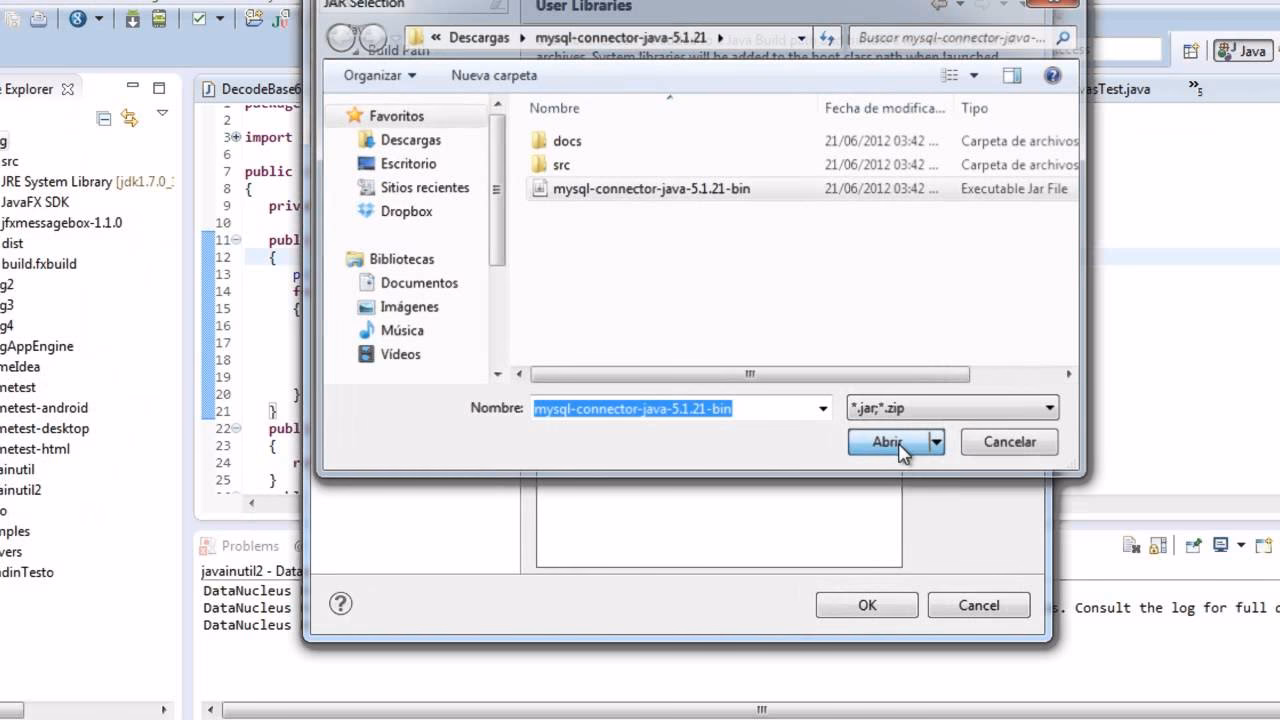Expand the Nombre filename history dropdown

point(823,408)
